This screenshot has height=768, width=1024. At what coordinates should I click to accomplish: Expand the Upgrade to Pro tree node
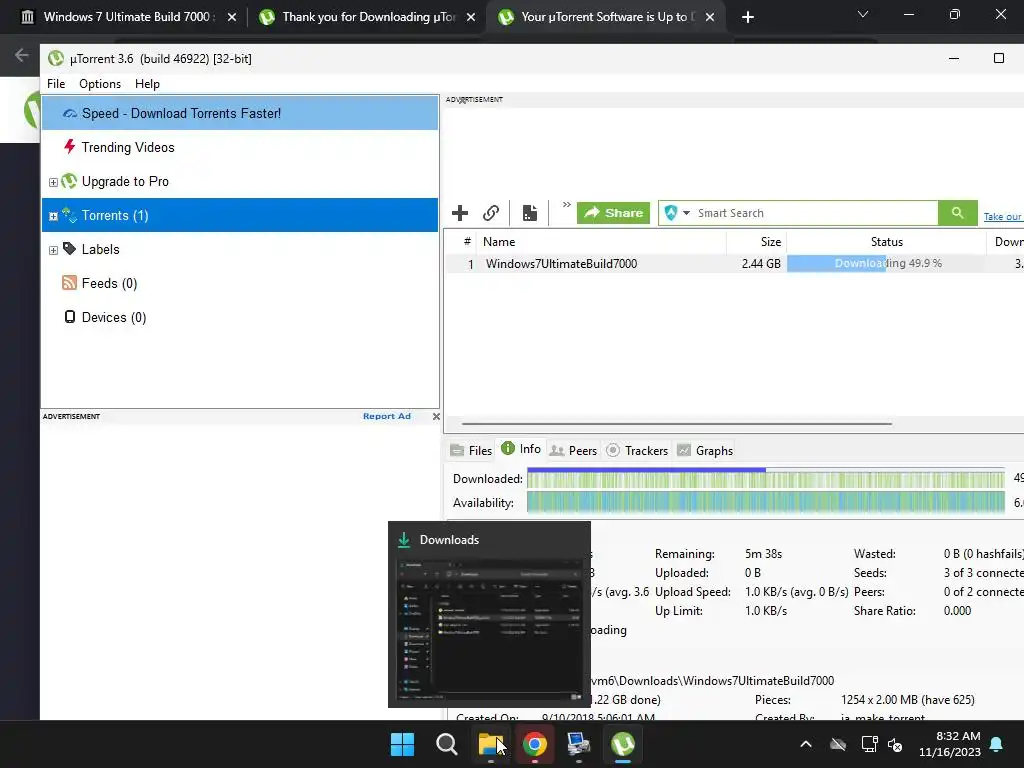[x=54, y=182]
